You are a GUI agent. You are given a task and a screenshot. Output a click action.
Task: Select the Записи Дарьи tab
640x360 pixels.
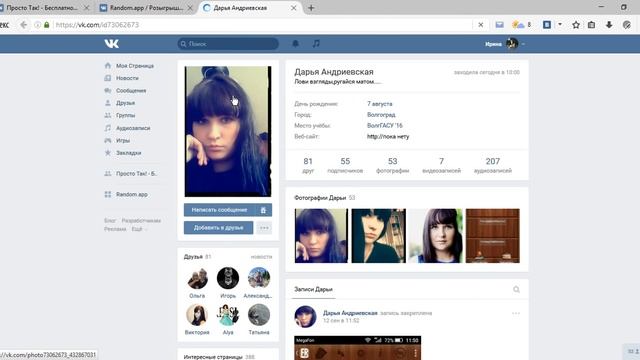point(313,289)
